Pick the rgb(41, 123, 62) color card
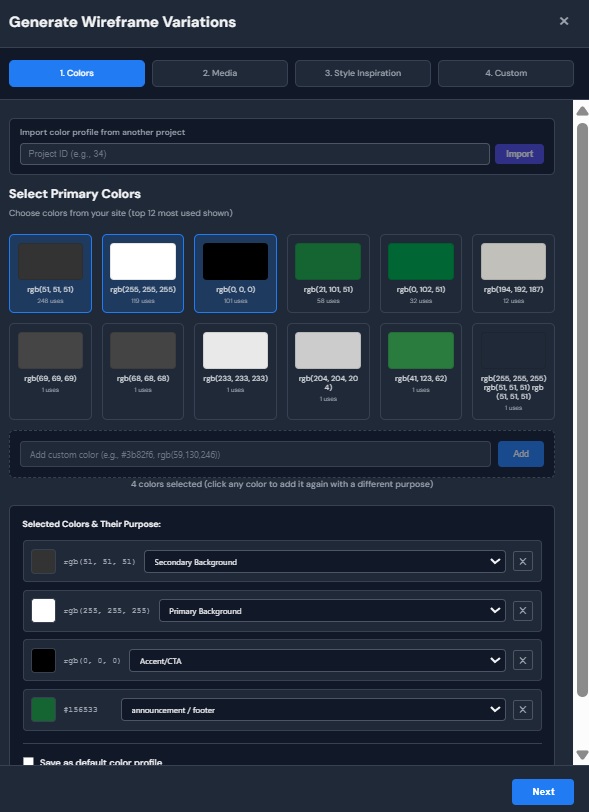 [421, 371]
